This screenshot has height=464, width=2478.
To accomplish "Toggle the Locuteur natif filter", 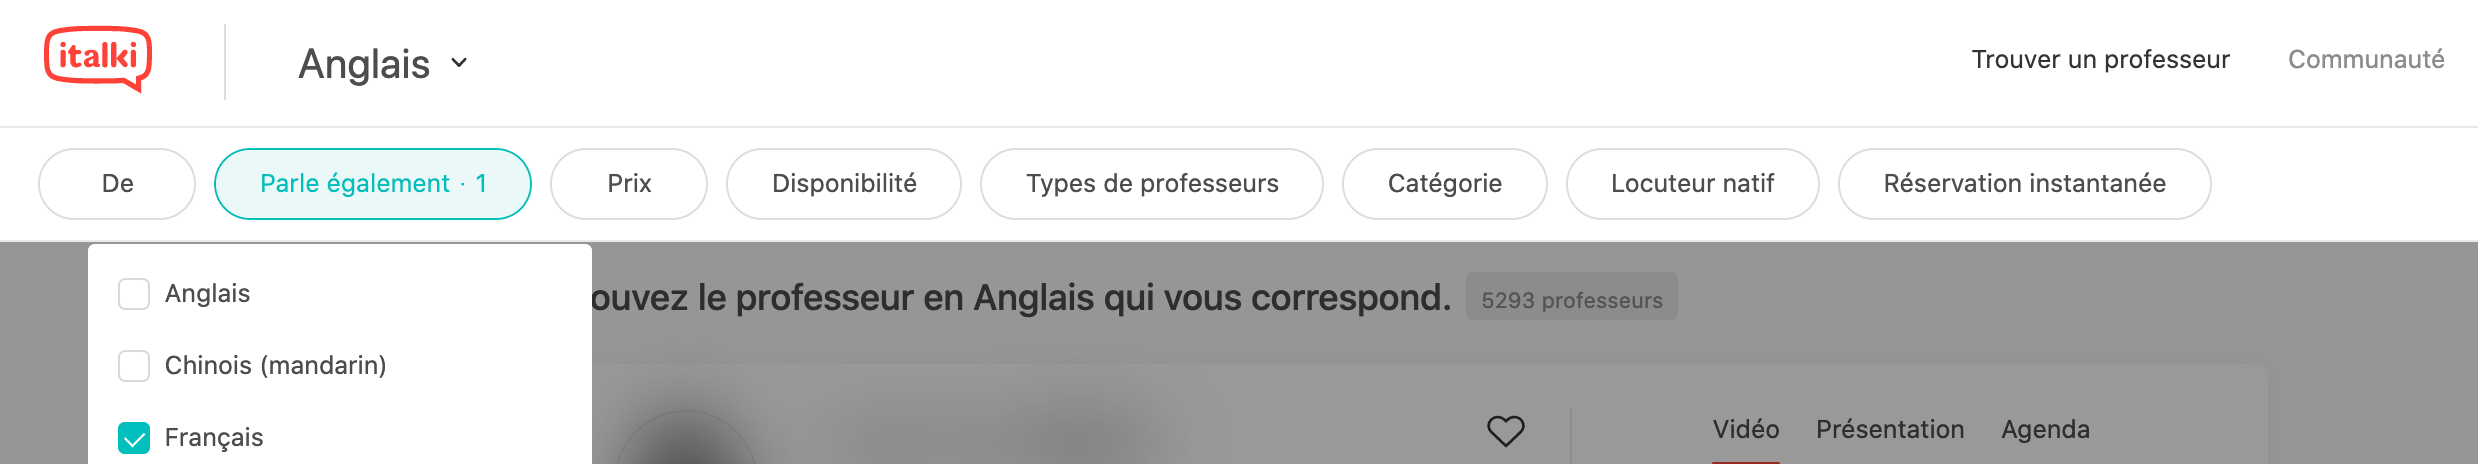I will click(1693, 184).
